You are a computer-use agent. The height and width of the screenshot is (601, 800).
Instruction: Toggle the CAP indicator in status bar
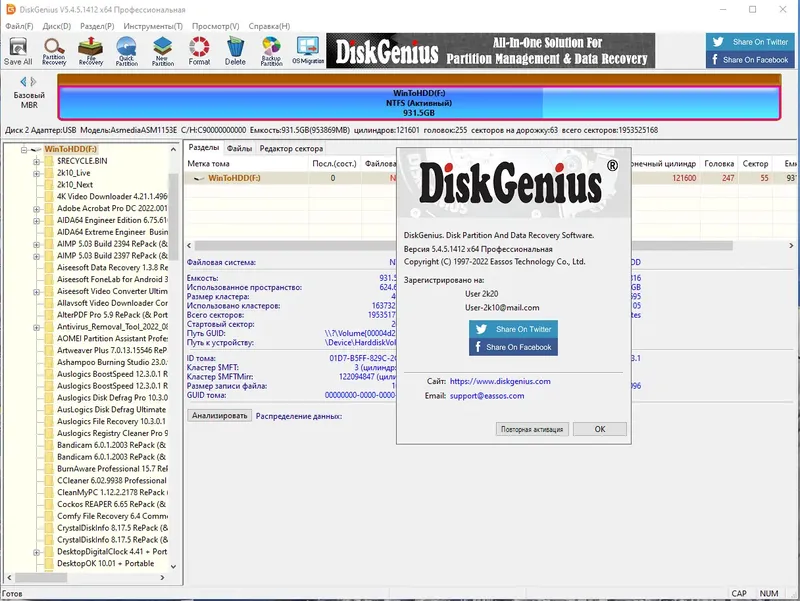(738, 592)
